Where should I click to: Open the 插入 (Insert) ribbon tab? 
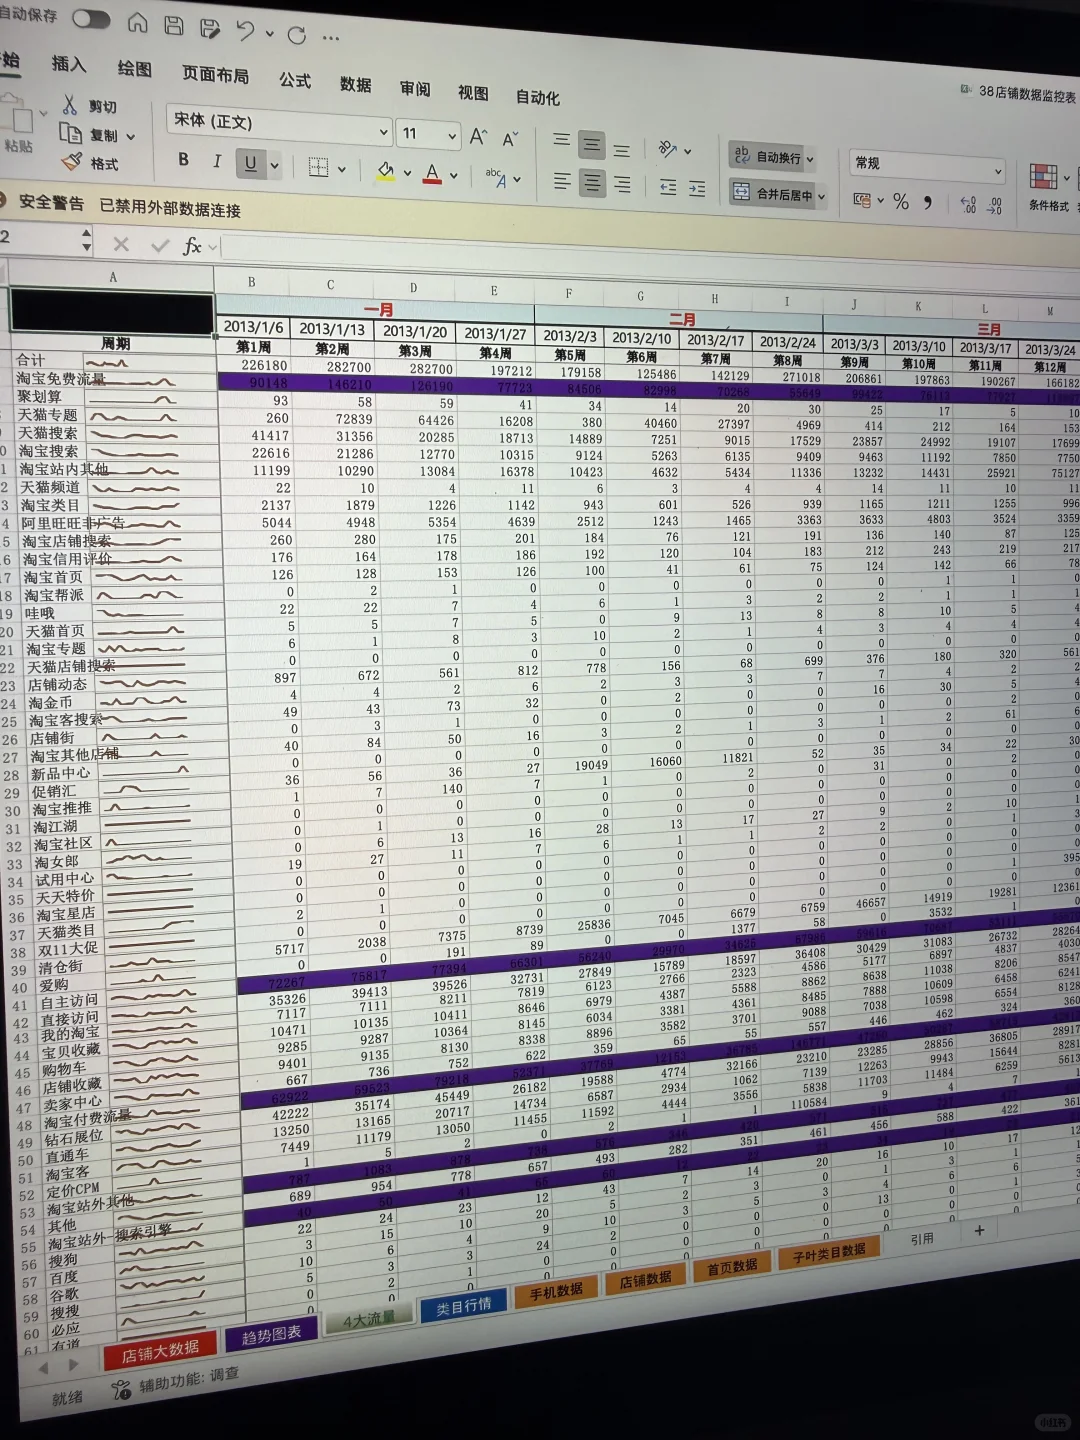pos(69,64)
